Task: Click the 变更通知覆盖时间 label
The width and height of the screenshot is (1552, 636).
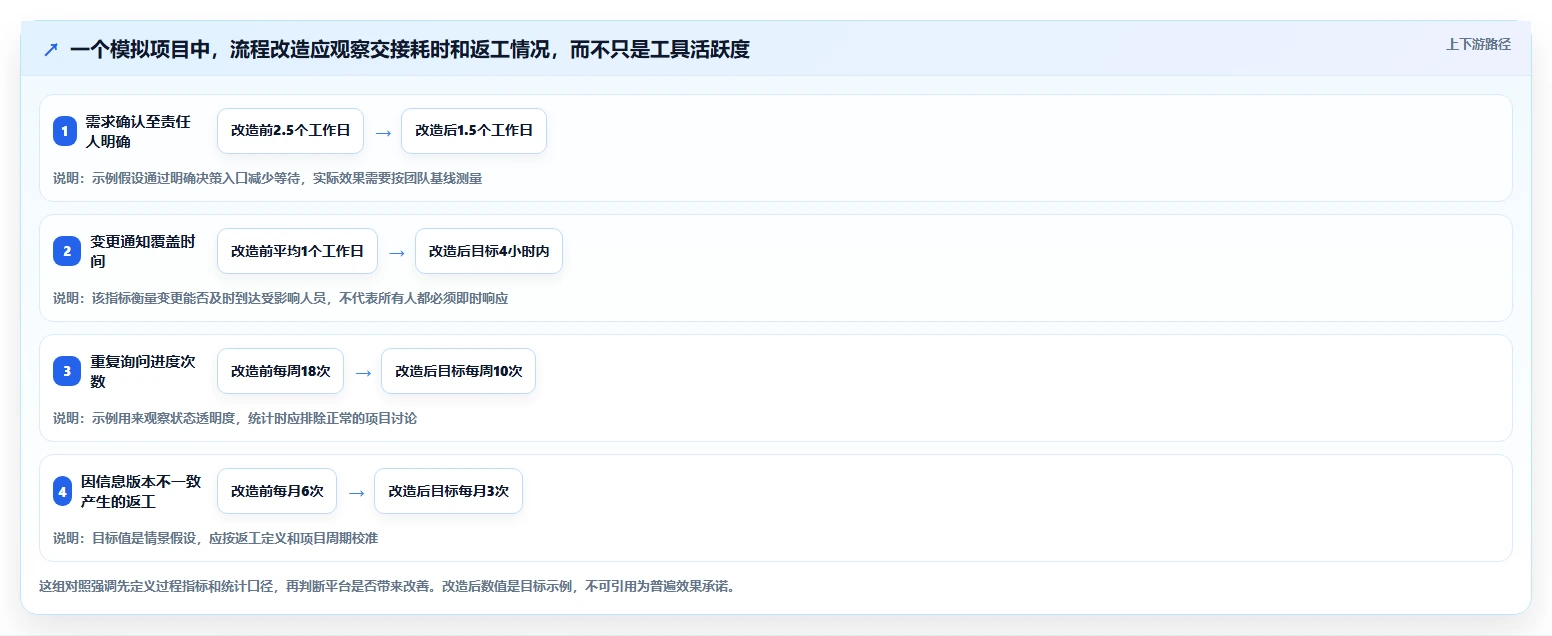Action: (142, 251)
